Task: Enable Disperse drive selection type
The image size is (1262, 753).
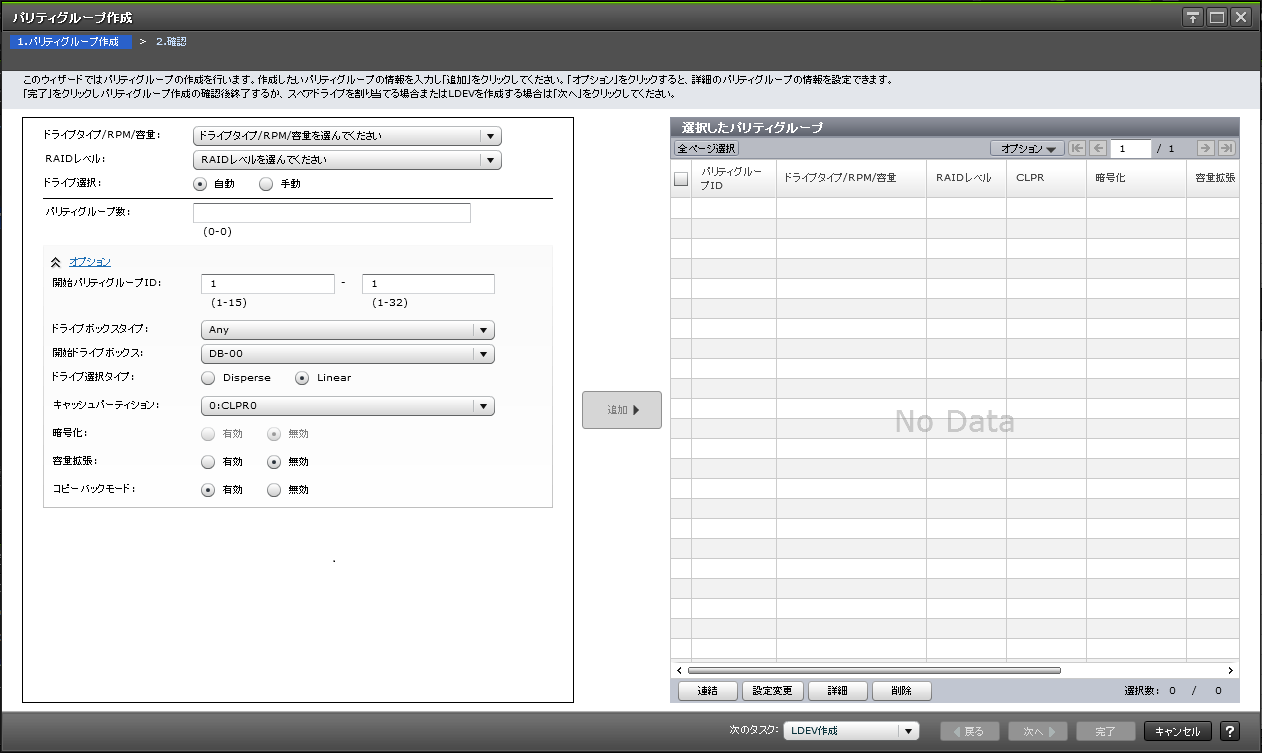Action: click(x=208, y=378)
